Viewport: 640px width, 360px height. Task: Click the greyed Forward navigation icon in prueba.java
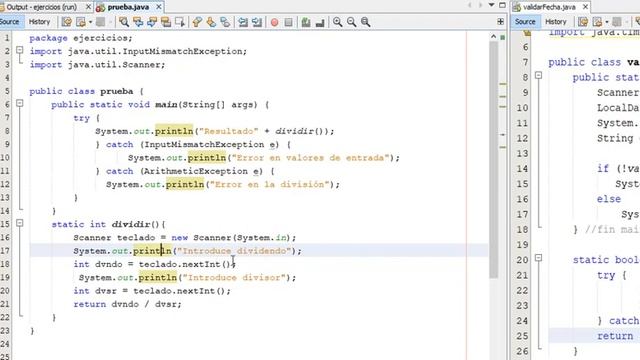100,22
